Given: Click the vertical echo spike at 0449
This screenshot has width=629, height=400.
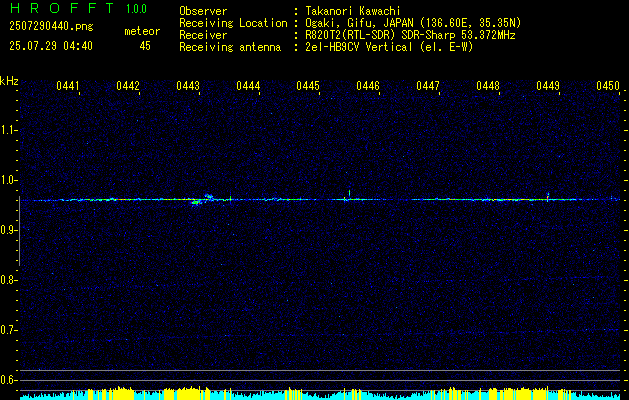Looking at the screenshot, I should (548, 196).
